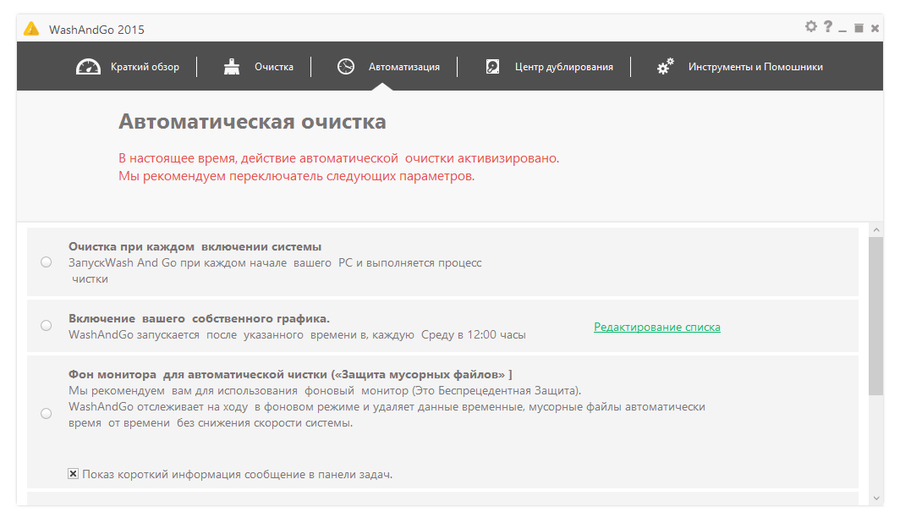
Task: Open the Краткий обзор tab
Action: point(145,67)
